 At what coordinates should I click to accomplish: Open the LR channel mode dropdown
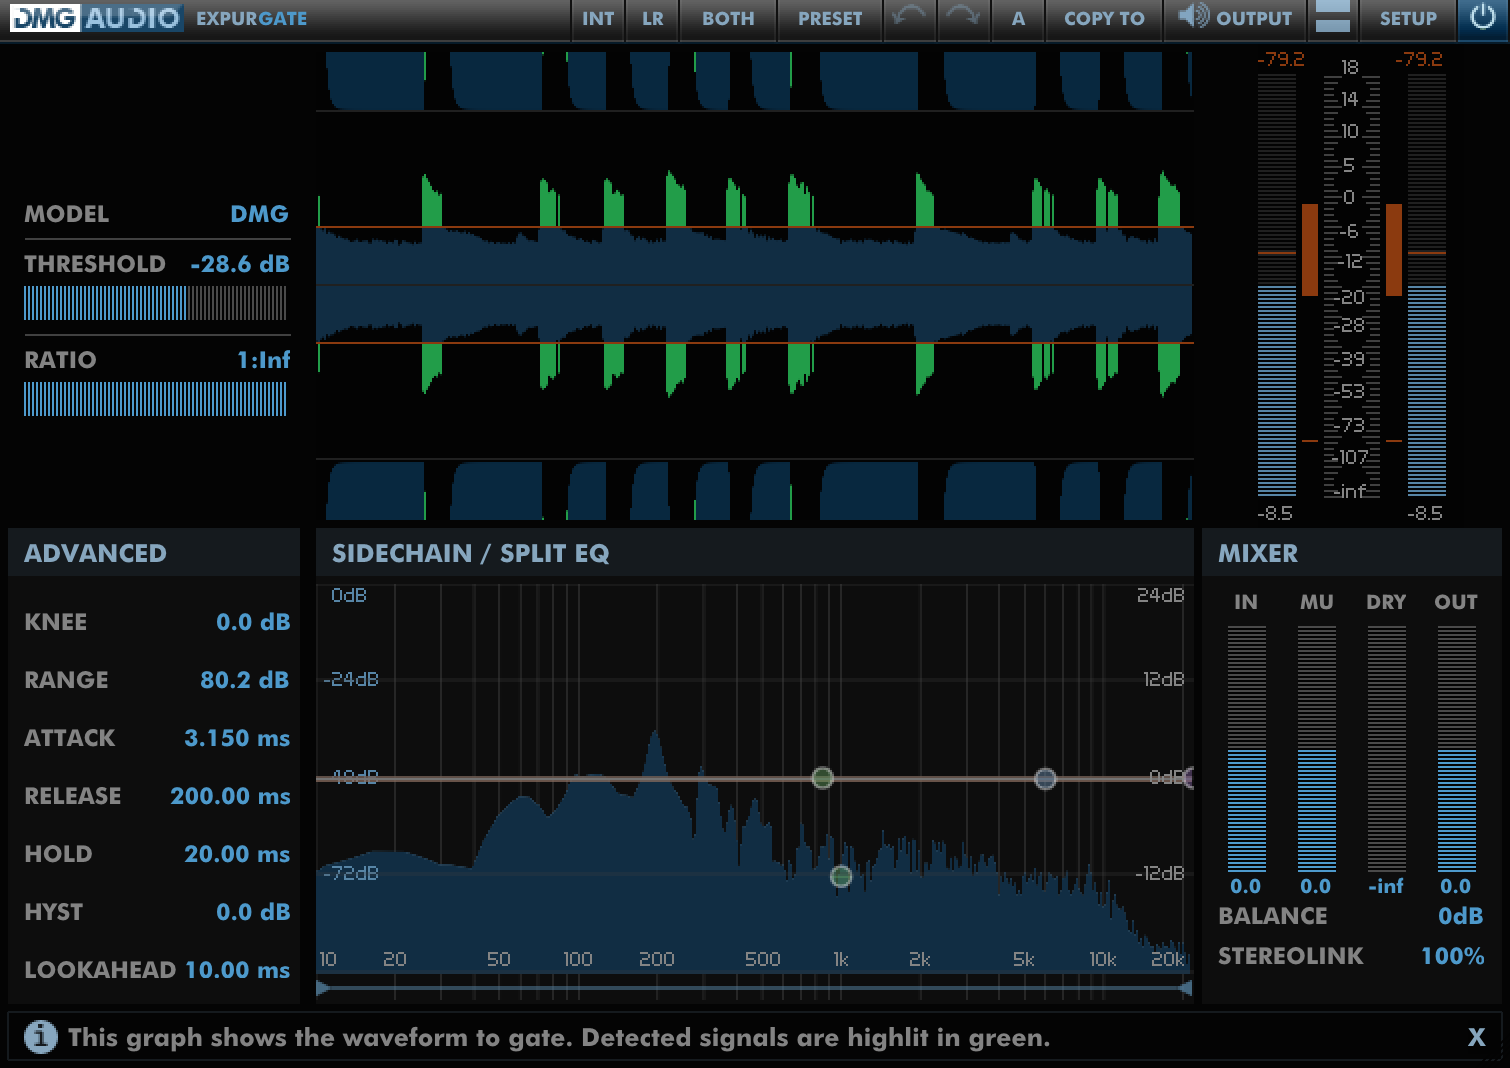tap(652, 19)
